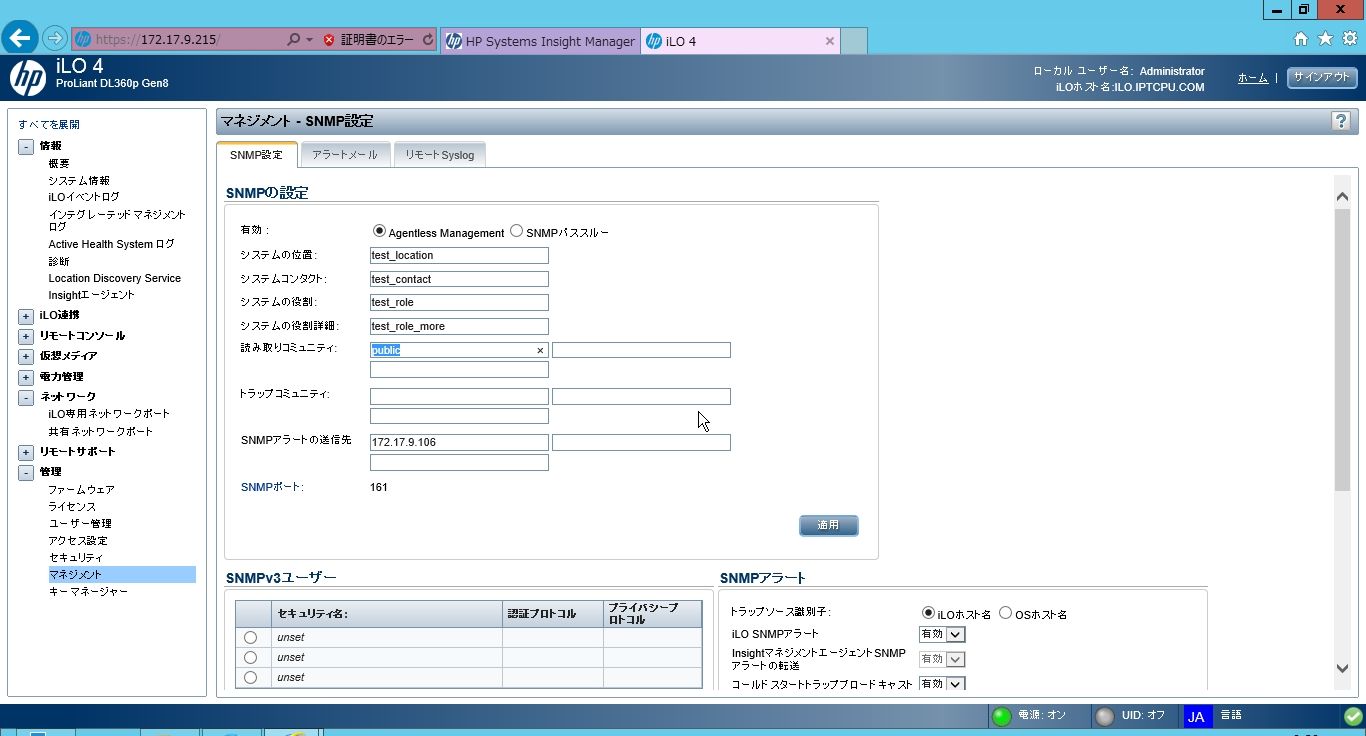Image resolution: width=1366 pixels, height=736 pixels.
Task: Click the サインアウト button
Action: click(x=1322, y=77)
